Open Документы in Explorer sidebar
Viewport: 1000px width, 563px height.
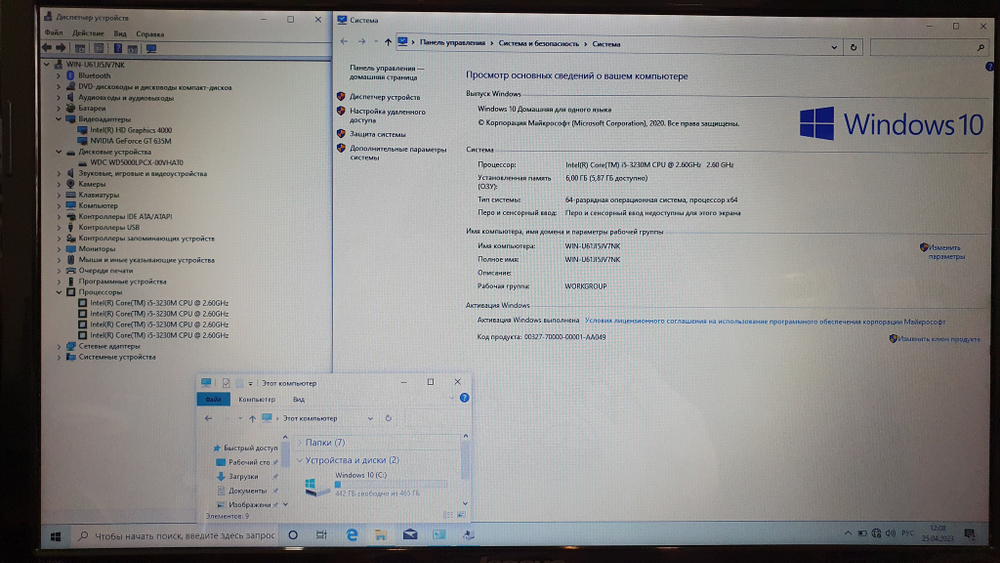[x=247, y=490]
